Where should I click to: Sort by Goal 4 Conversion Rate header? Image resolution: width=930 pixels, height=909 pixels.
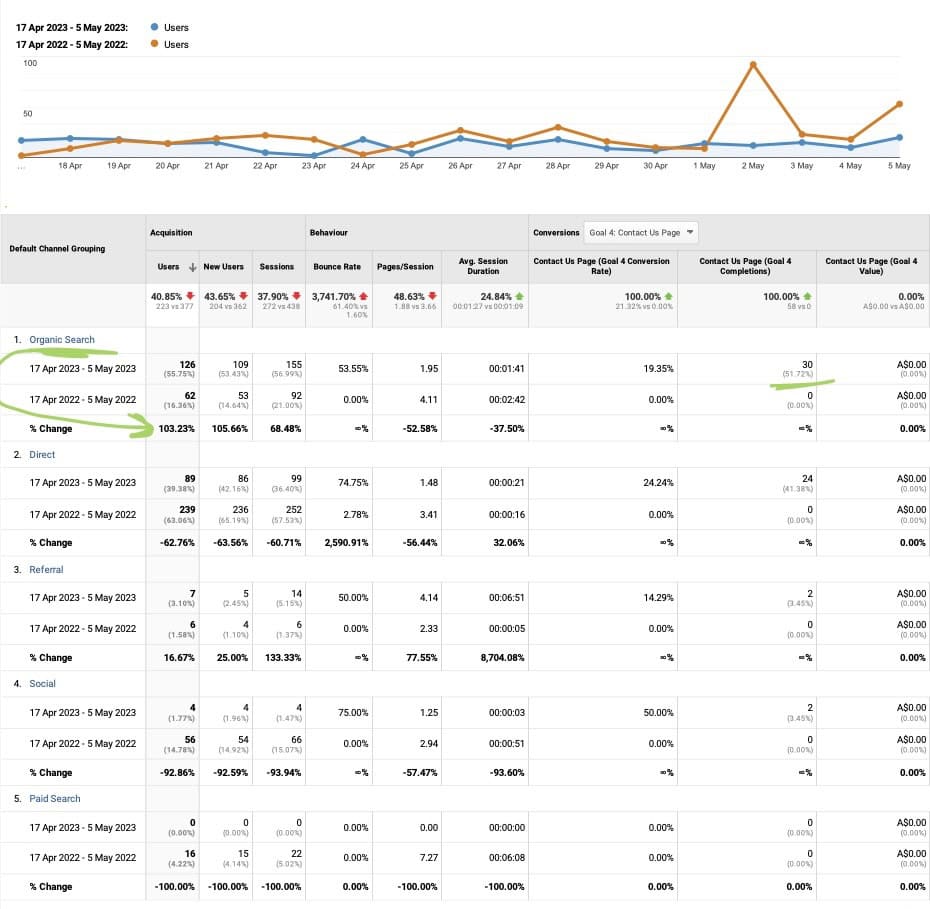601,266
